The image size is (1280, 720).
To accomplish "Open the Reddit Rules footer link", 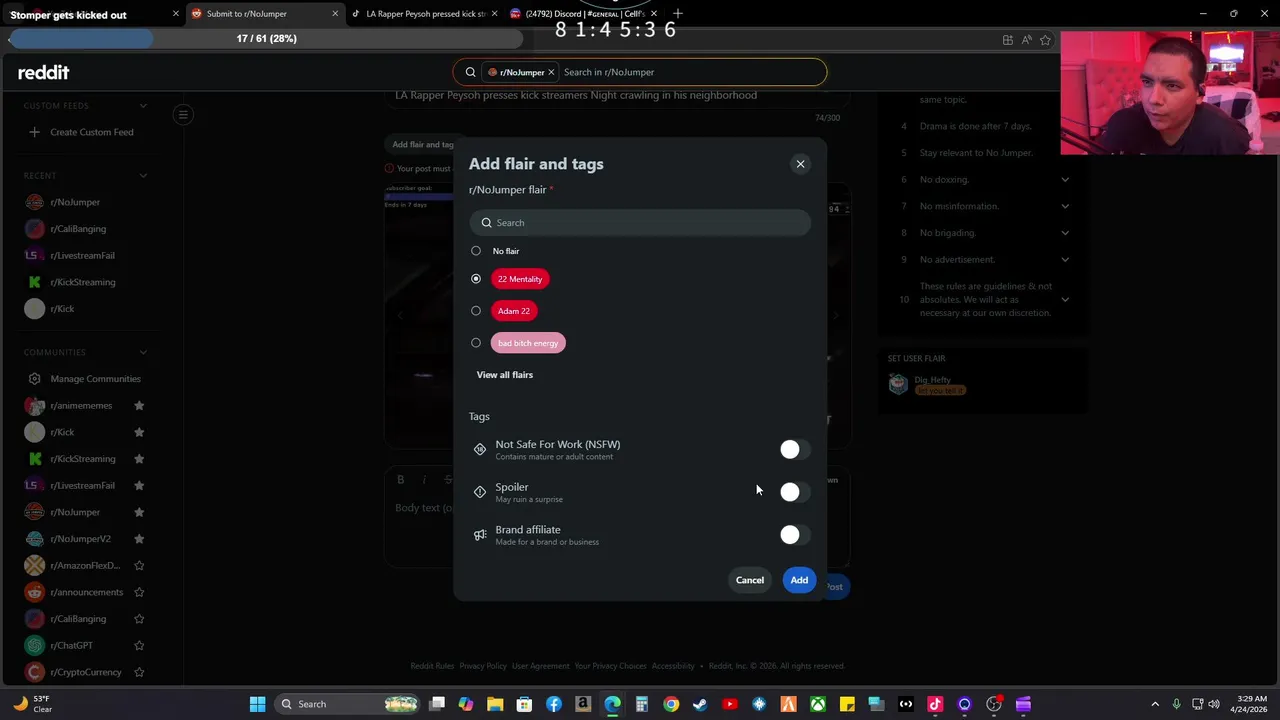I will 432,666.
